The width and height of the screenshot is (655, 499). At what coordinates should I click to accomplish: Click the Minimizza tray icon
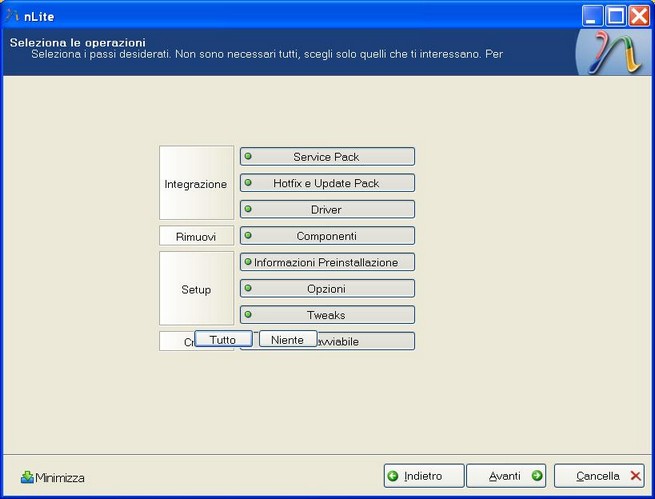click(53, 478)
